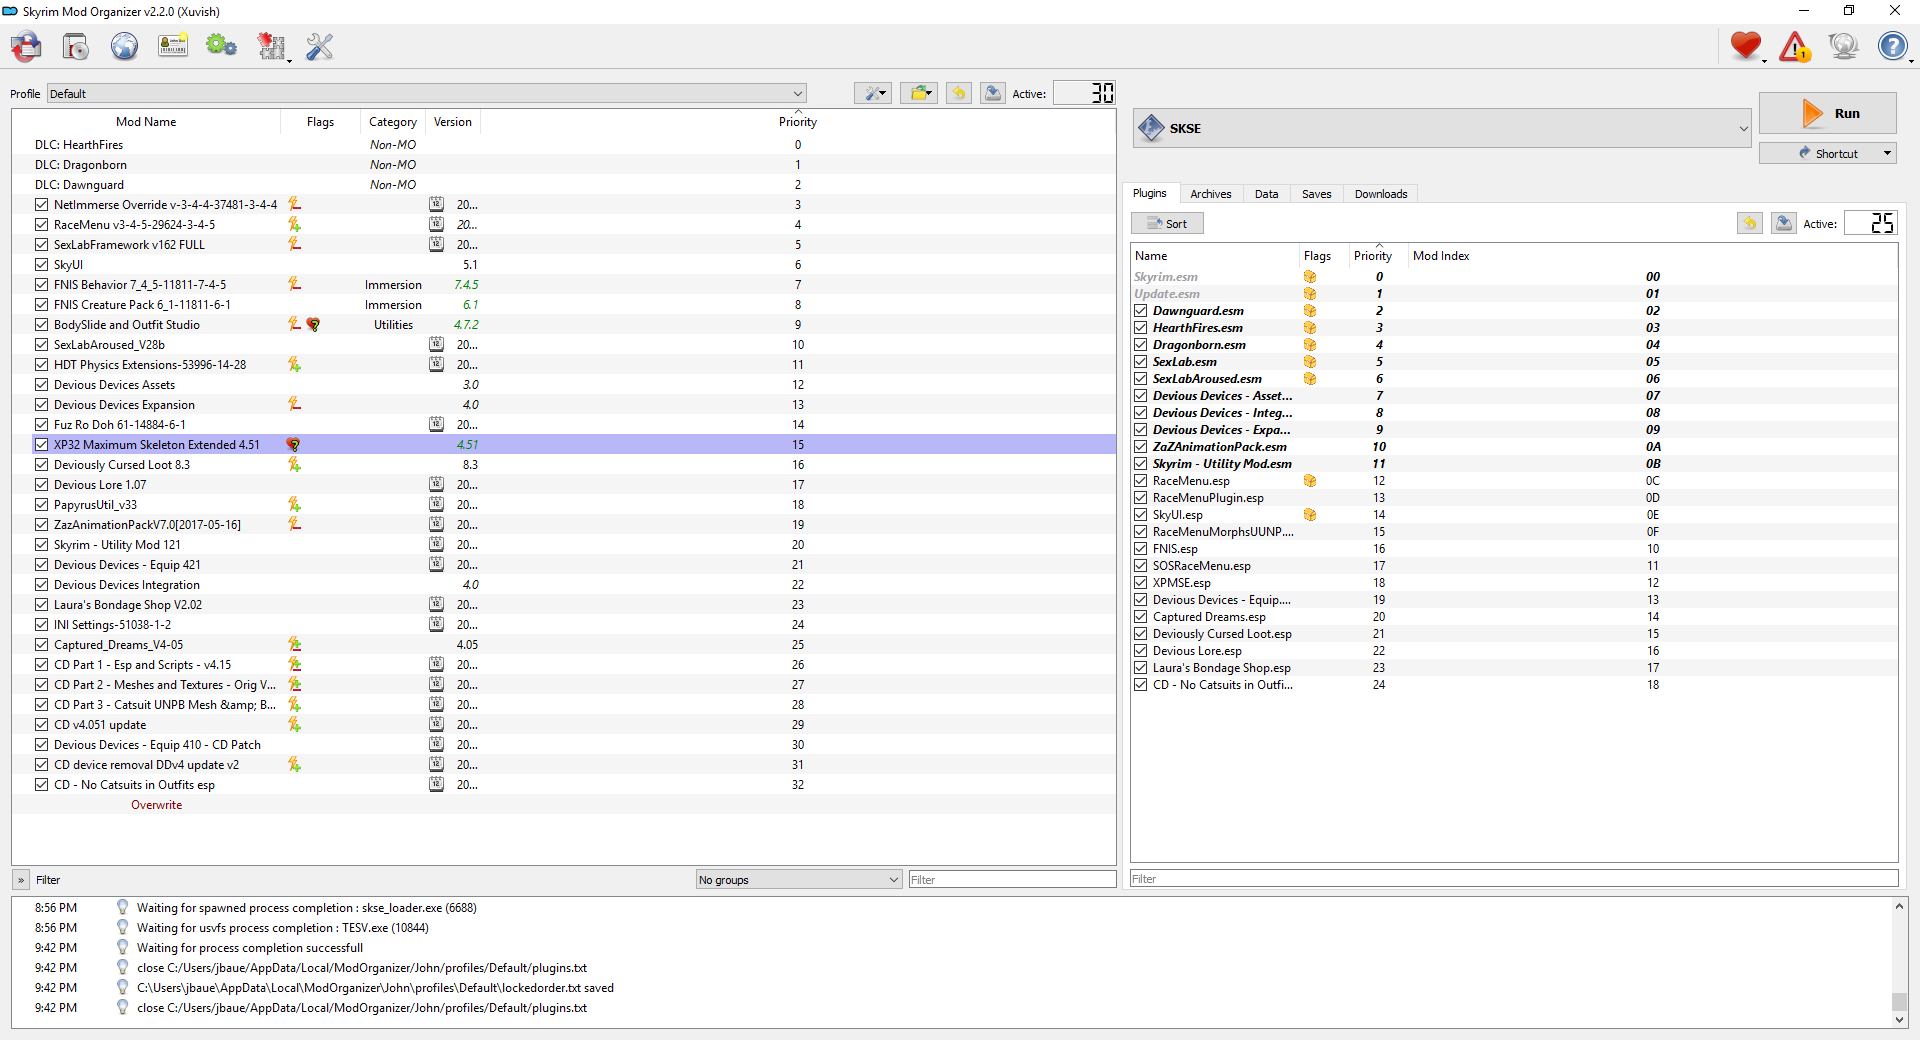Uncheck the Devious Lore 1.07 mod checkbox
1920x1040 pixels.
[x=41, y=485]
